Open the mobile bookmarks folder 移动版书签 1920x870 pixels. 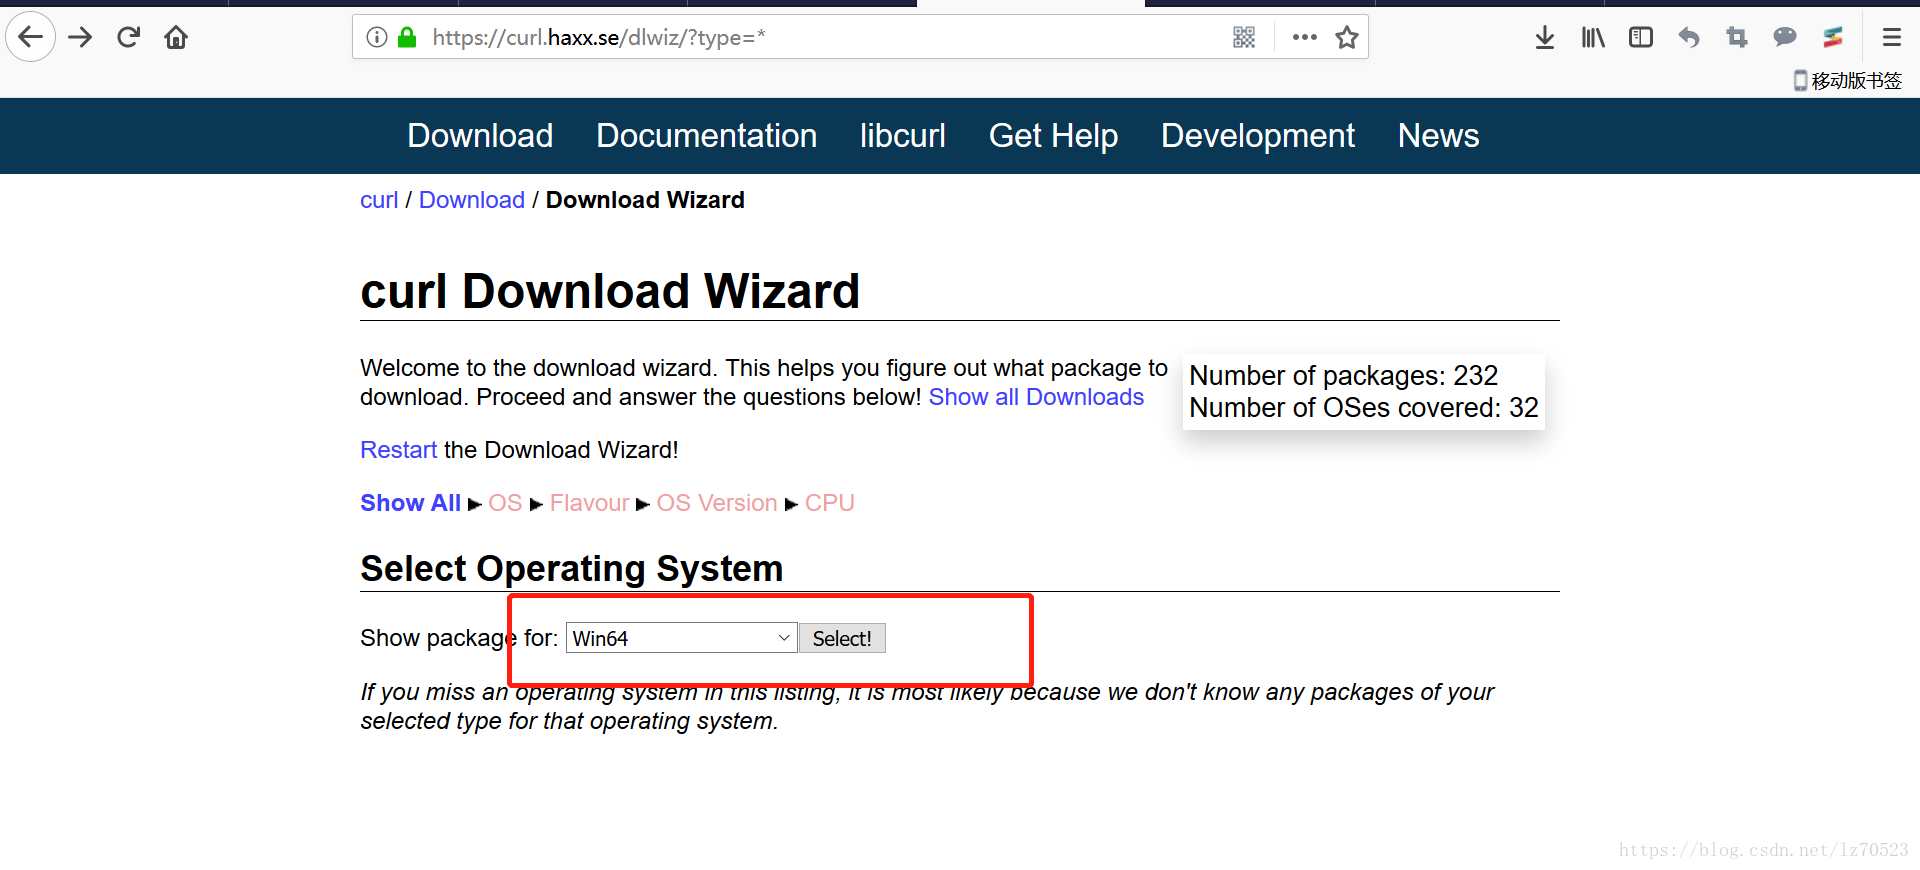(x=1848, y=81)
